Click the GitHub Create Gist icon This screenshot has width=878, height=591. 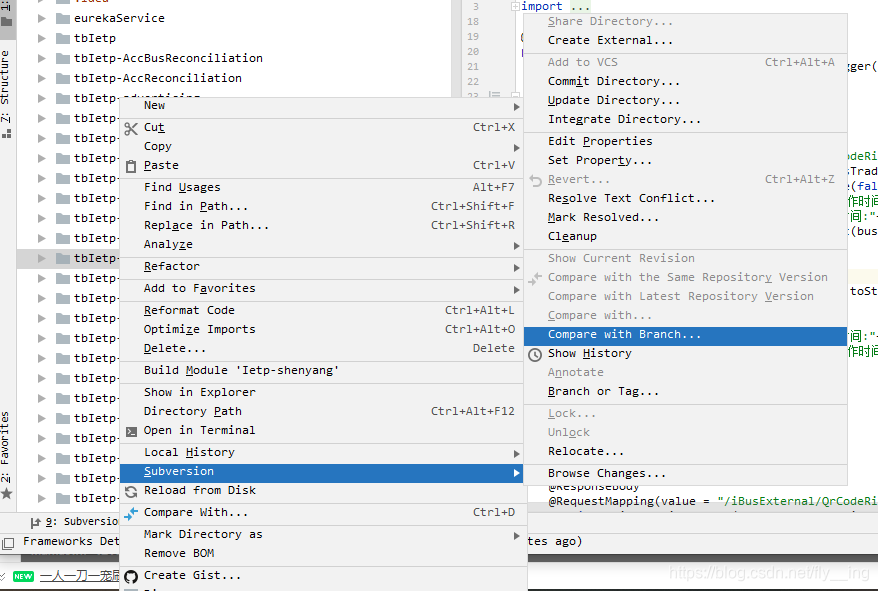[131, 576]
